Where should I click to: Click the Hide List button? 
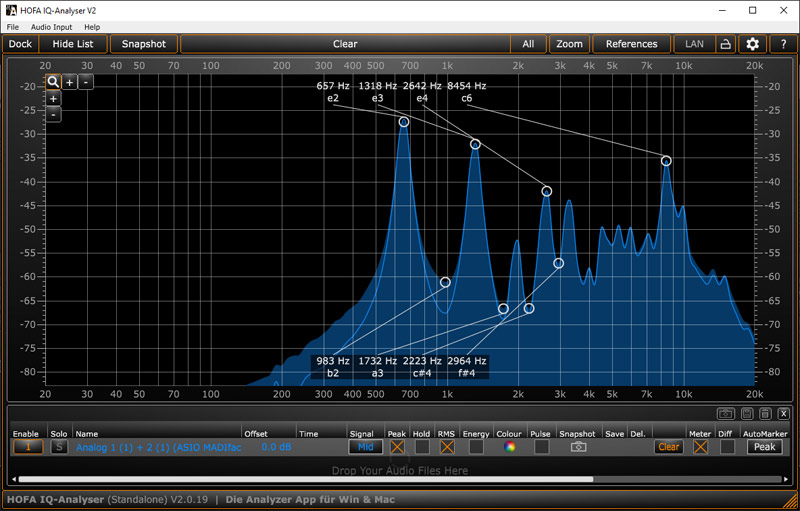tap(72, 44)
